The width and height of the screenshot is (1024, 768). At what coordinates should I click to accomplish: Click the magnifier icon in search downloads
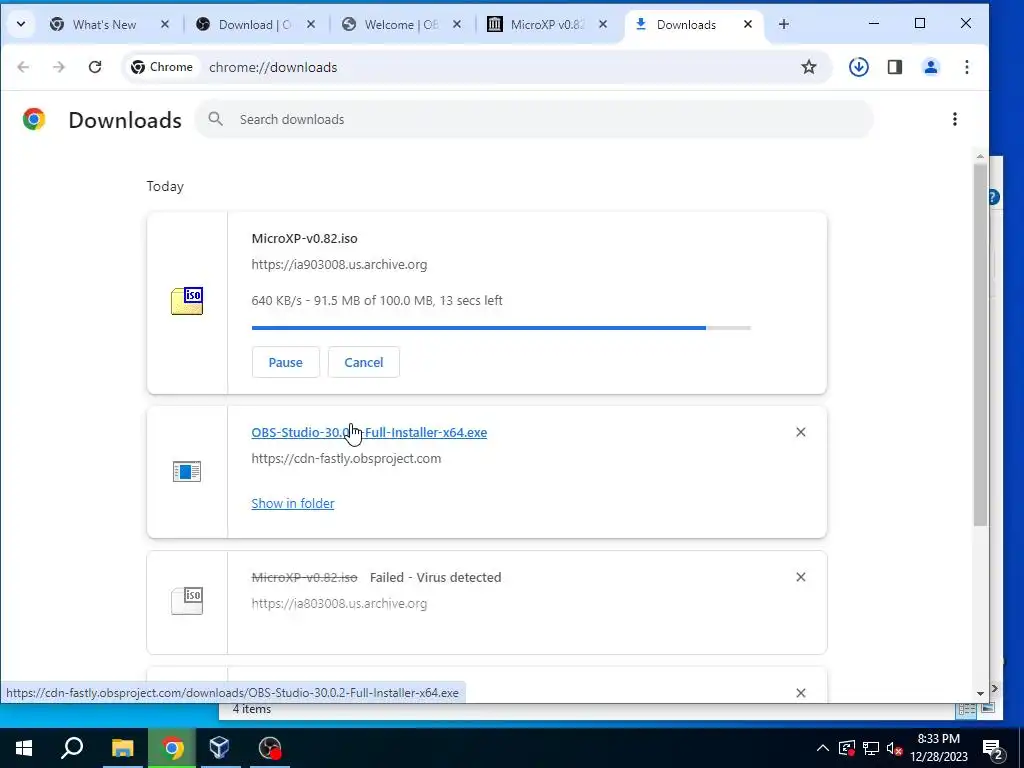(216, 119)
